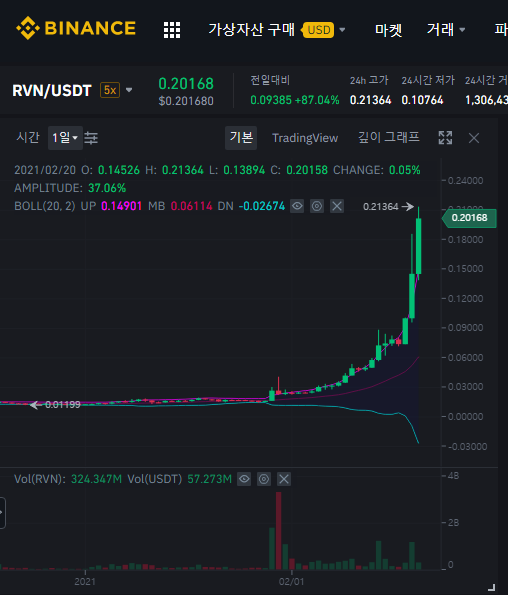Open the Binance home logo
Screen dimensions: 508x595
tap(76, 28)
